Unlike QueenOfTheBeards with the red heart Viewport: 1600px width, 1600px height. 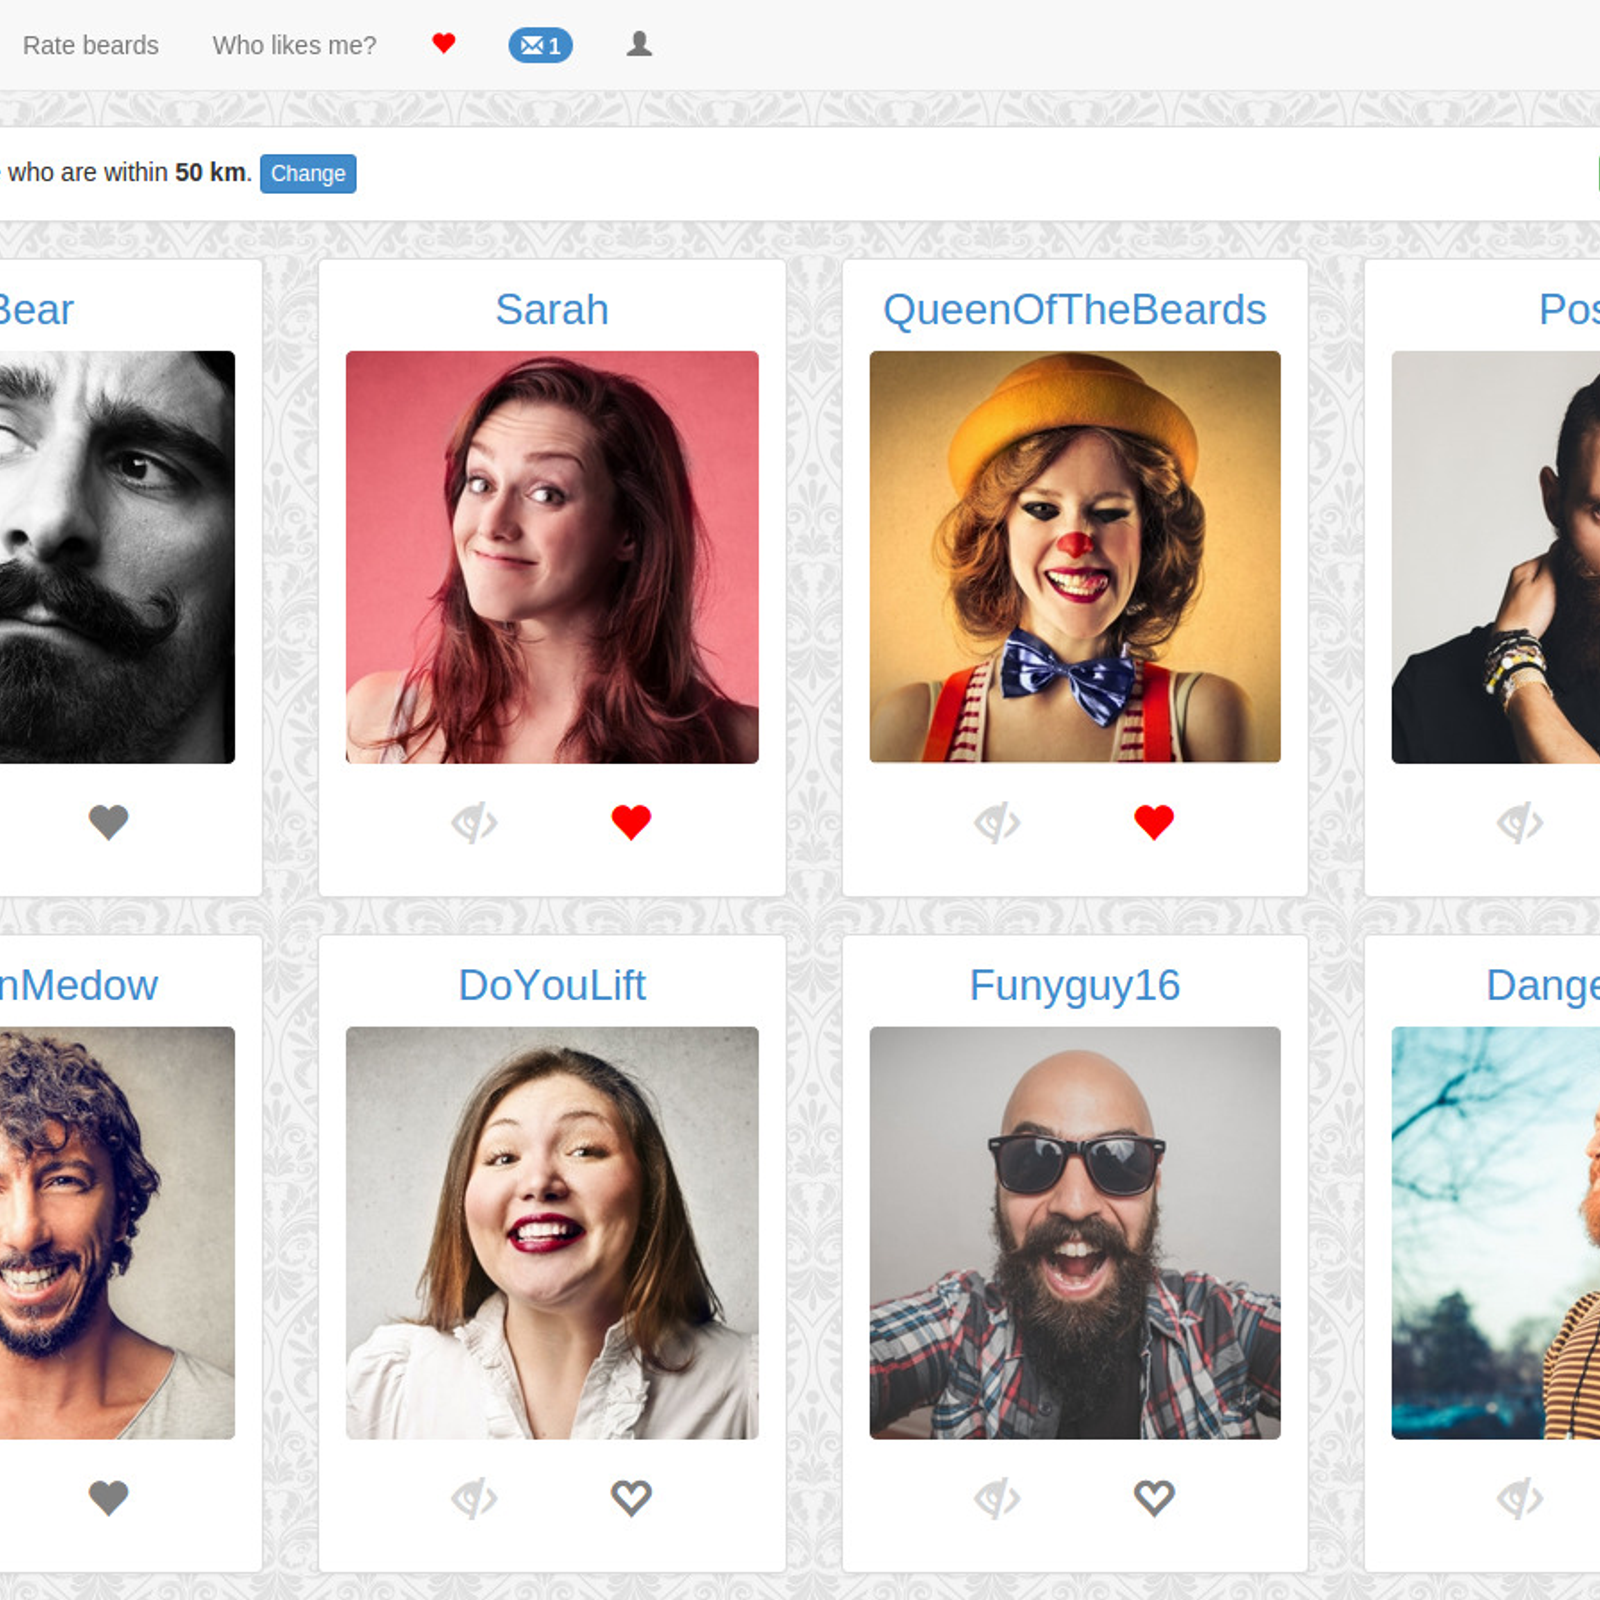[x=1154, y=822]
